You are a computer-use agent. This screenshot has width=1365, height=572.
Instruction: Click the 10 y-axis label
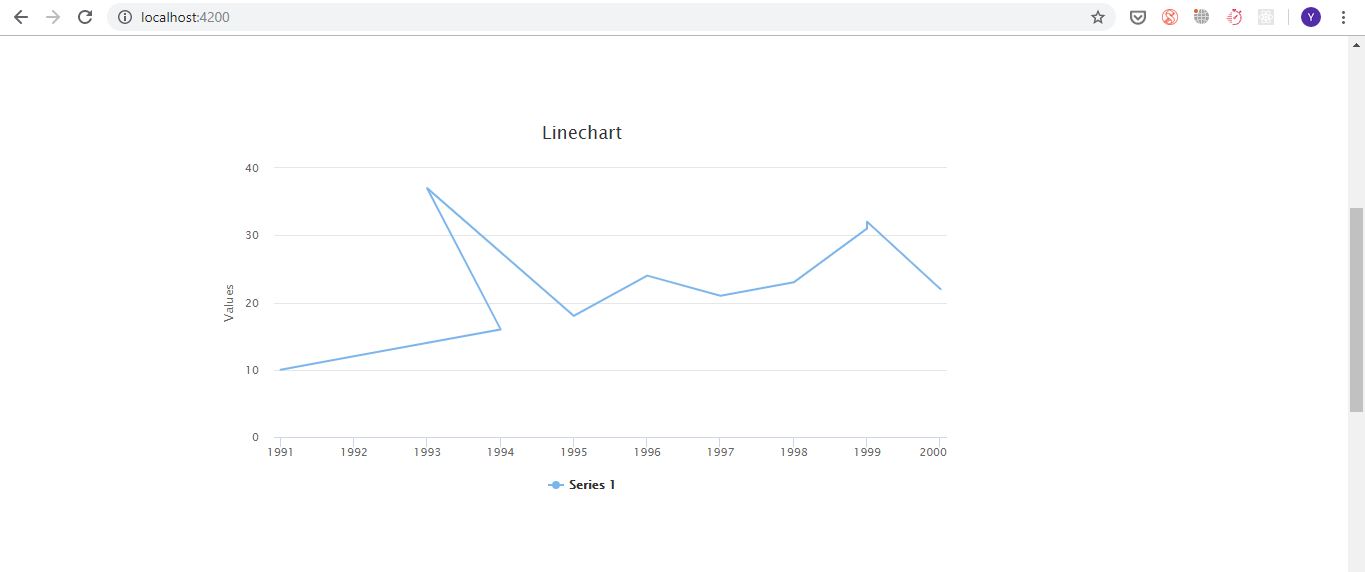coord(252,370)
